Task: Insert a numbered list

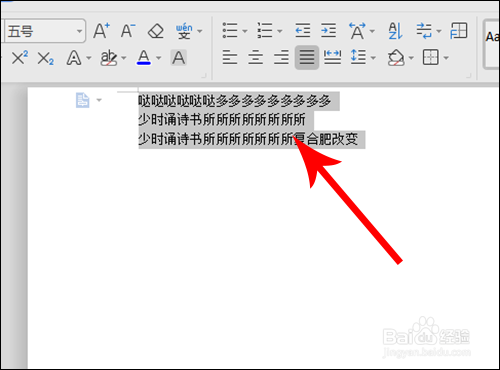Action: [x=265, y=31]
